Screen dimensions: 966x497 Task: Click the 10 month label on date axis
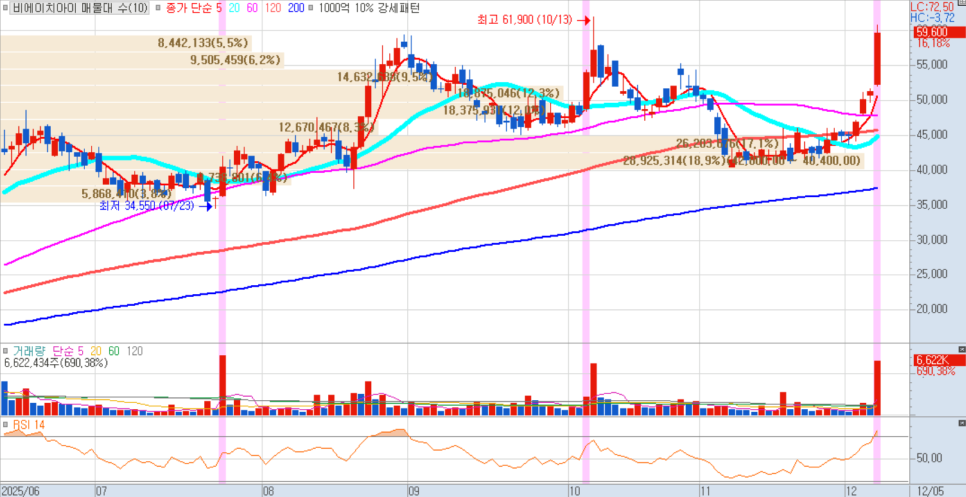[x=575, y=491]
